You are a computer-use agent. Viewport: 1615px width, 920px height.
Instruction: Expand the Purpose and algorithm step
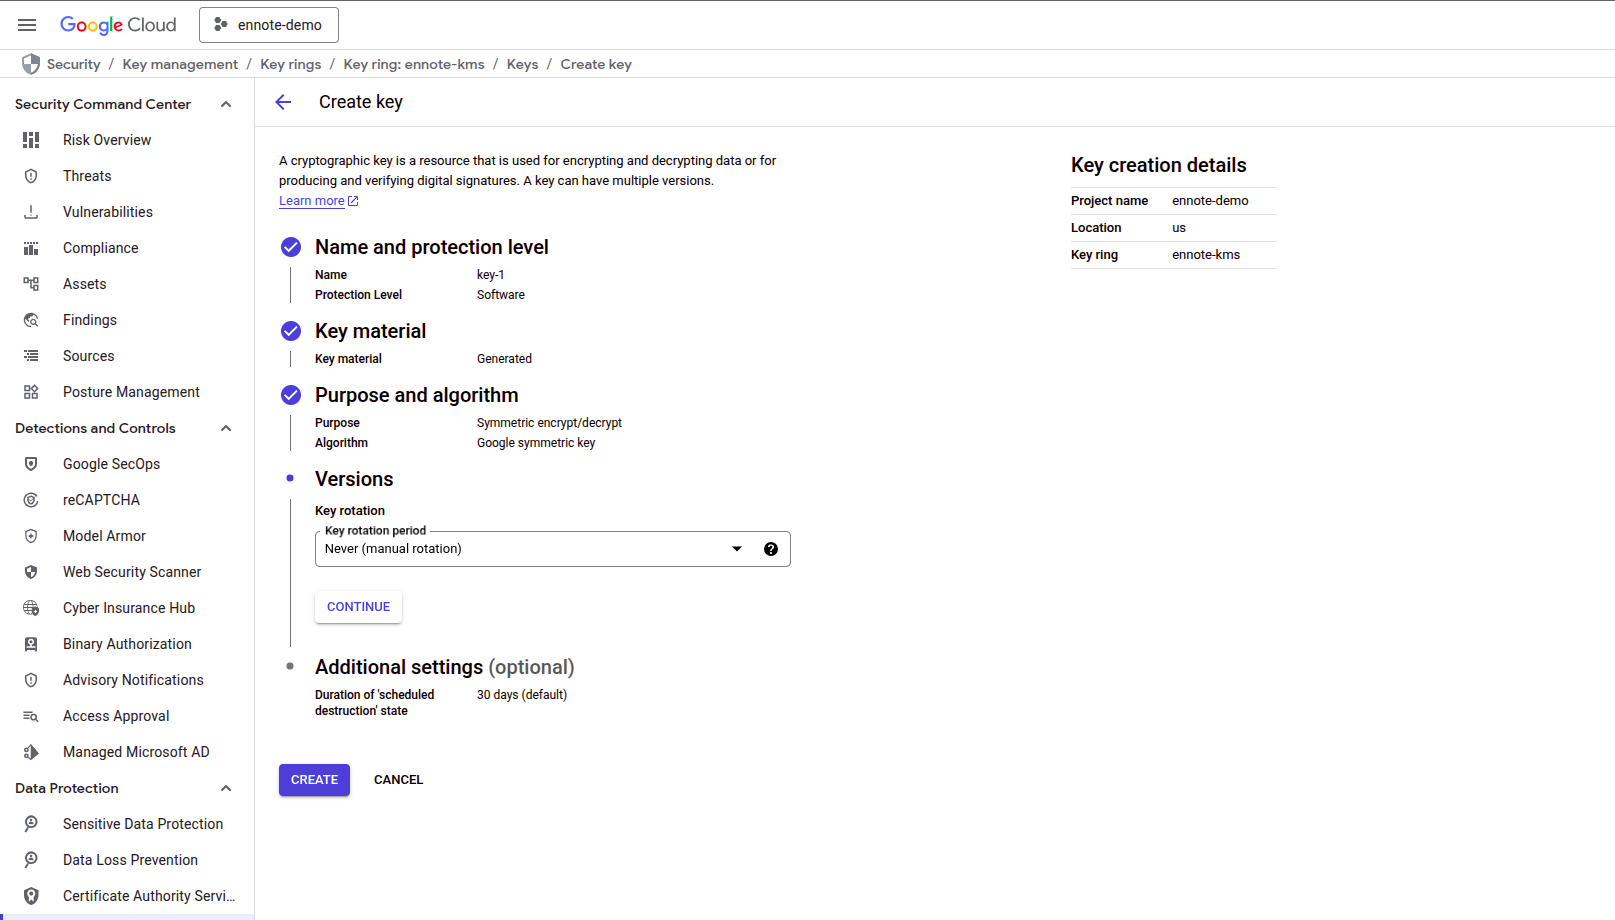[416, 395]
